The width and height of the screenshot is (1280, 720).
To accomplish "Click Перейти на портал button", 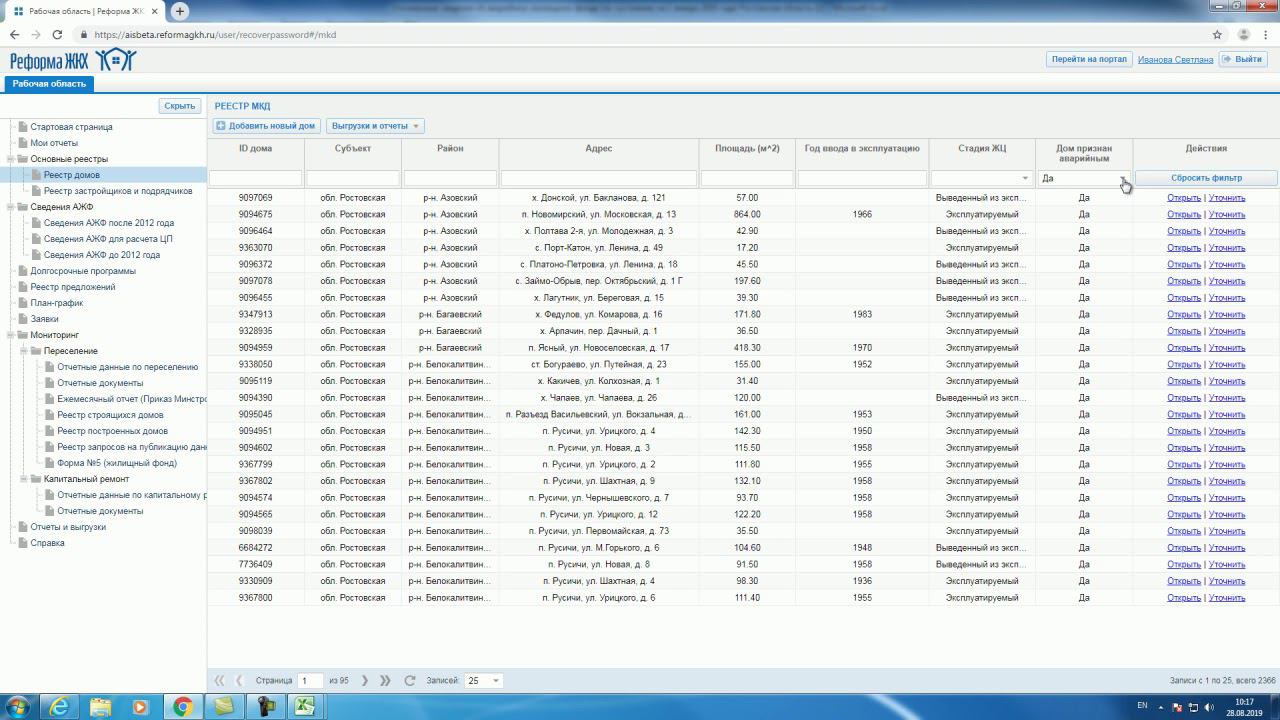I will point(1089,59).
